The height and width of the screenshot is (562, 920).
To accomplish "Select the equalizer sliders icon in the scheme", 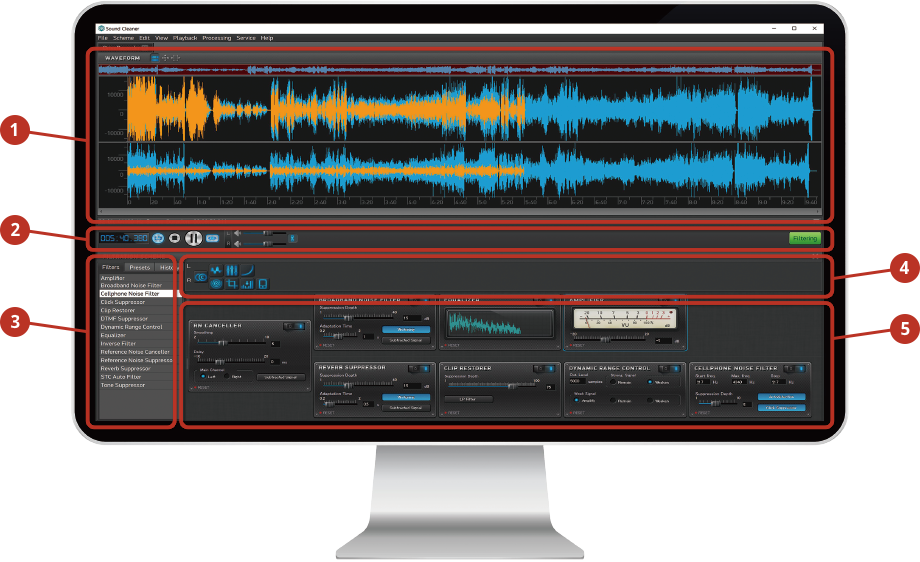I will [x=232, y=270].
